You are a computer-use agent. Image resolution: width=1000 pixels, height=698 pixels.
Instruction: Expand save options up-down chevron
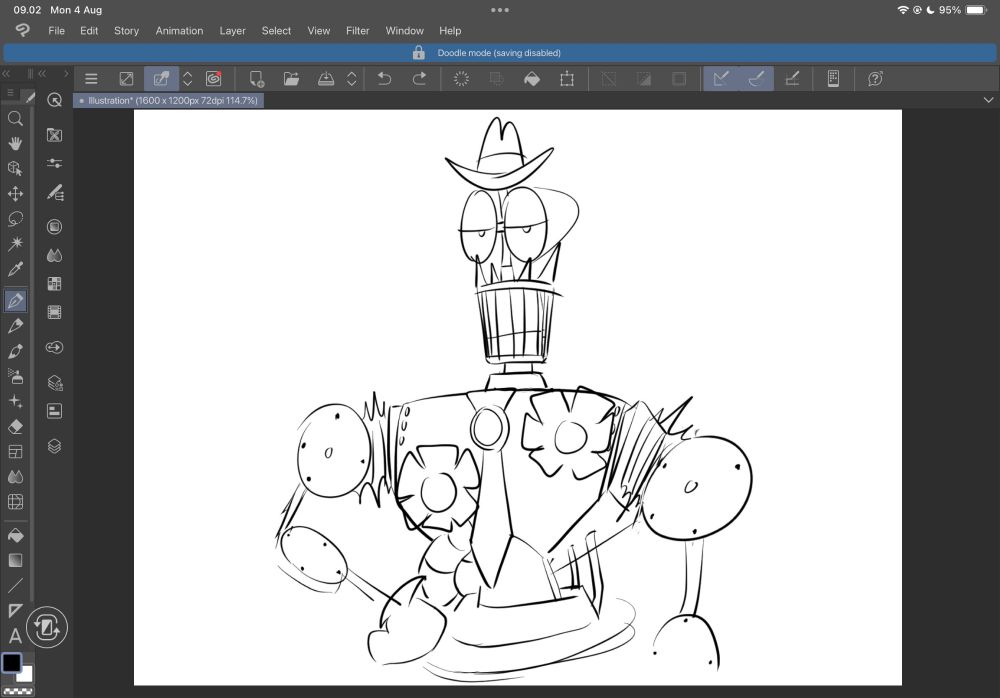point(351,78)
